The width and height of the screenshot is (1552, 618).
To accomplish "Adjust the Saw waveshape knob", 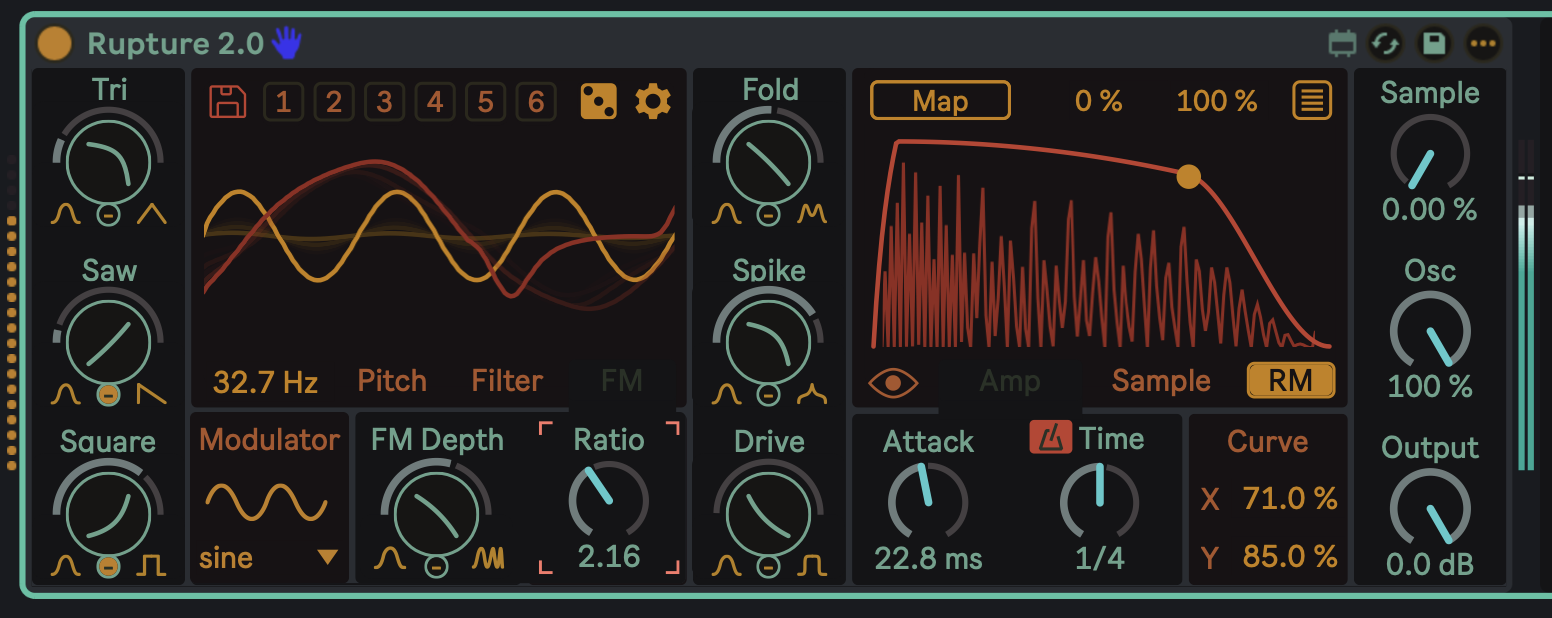I will pyautogui.click(x=108, y=342).
